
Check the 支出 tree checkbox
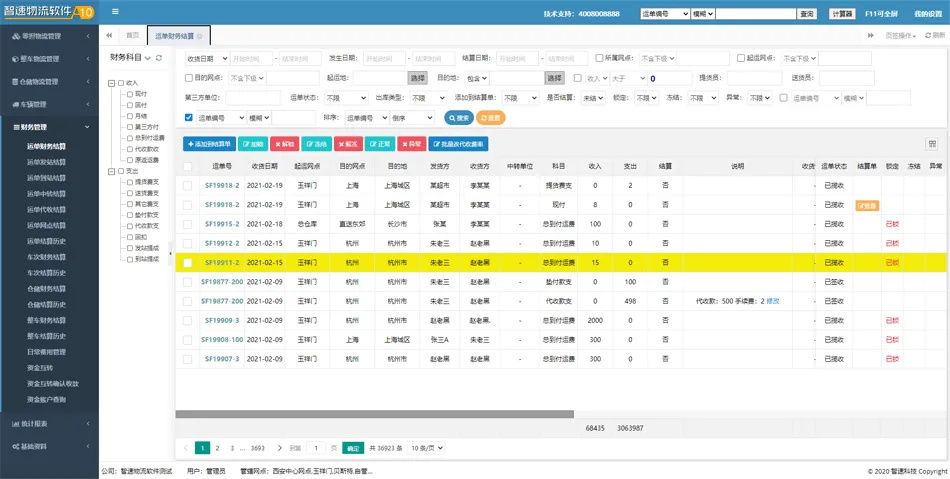tap(121, 171)
